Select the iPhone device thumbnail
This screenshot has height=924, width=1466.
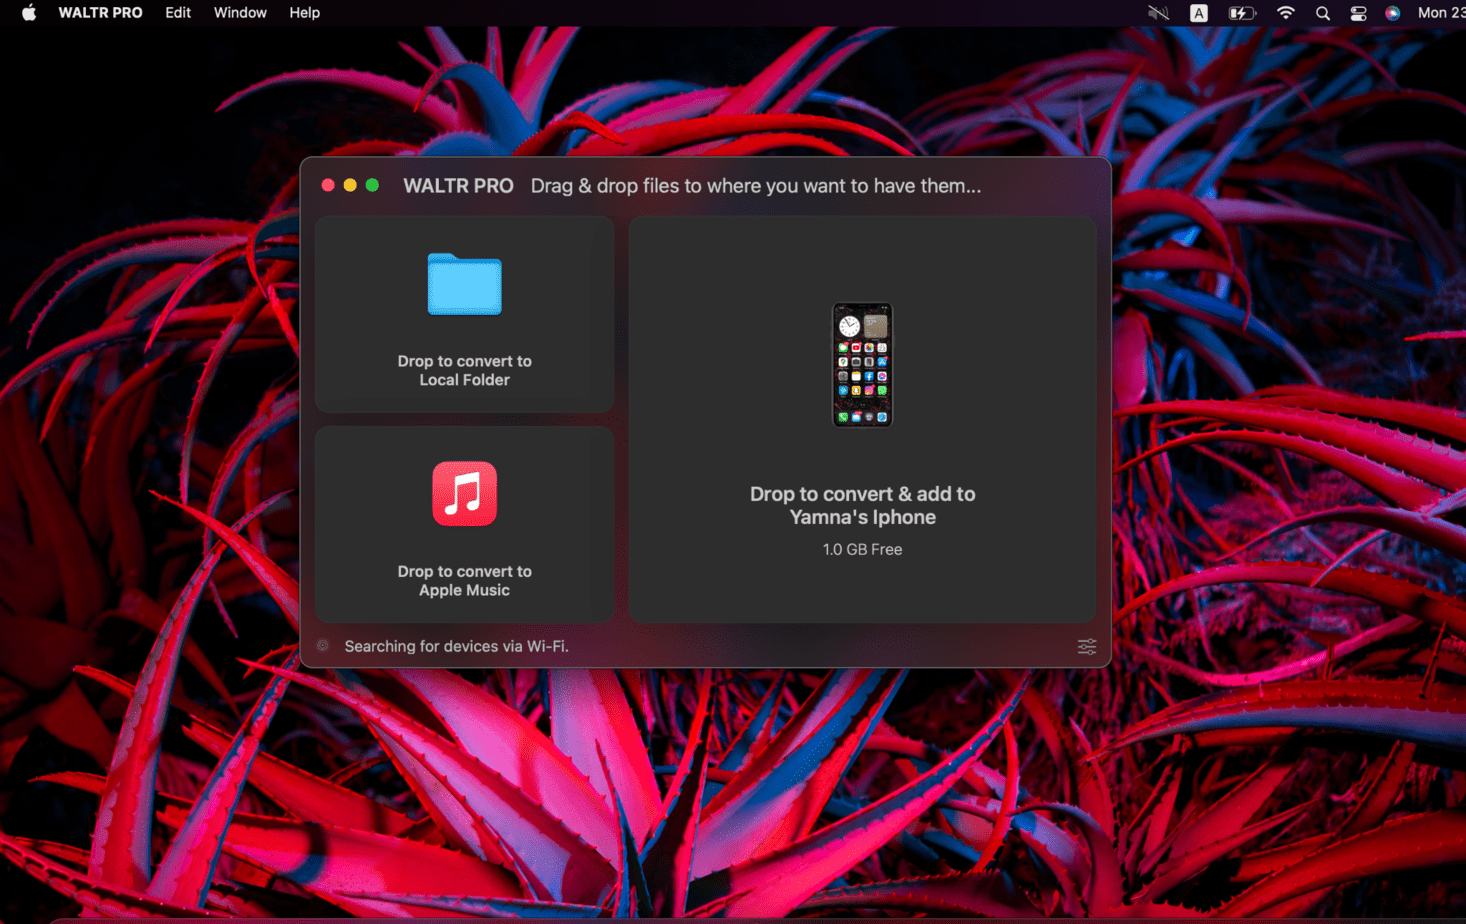coord(862,365)
